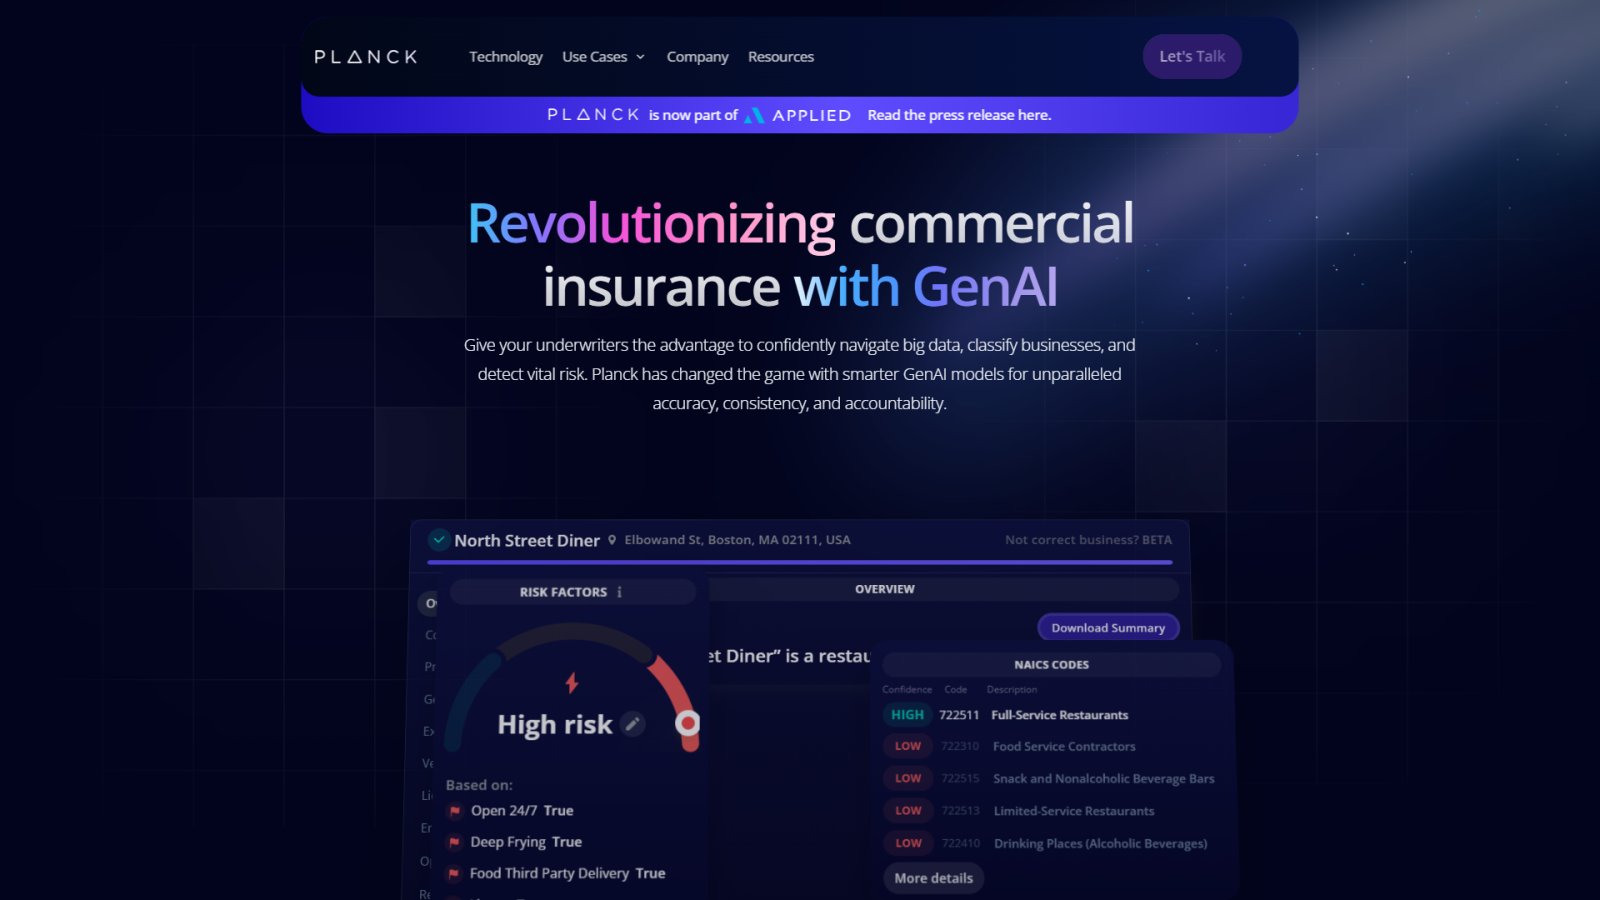Screen dimensions: 1600x900
Task: Toggle the checkmark beside North Street Diner
Action: click(438, 540)
